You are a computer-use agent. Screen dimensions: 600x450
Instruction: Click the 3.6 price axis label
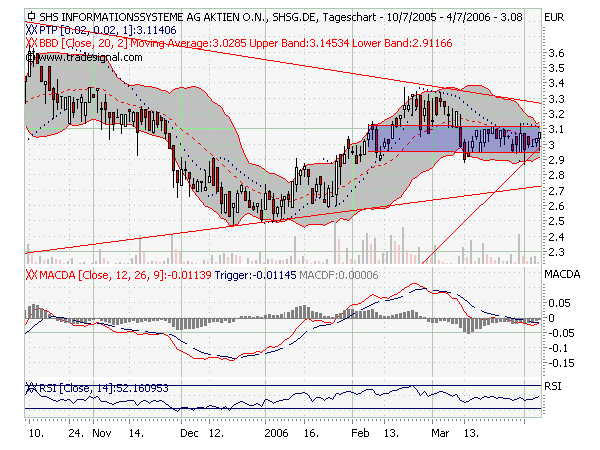pyautogui.click(x=556, y=53)
